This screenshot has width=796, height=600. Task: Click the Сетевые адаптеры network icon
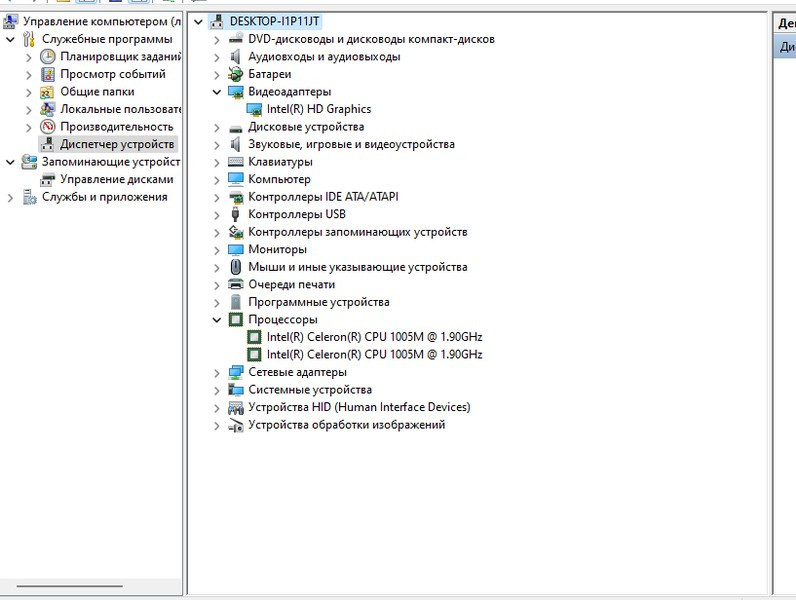[x=236, y=372]
